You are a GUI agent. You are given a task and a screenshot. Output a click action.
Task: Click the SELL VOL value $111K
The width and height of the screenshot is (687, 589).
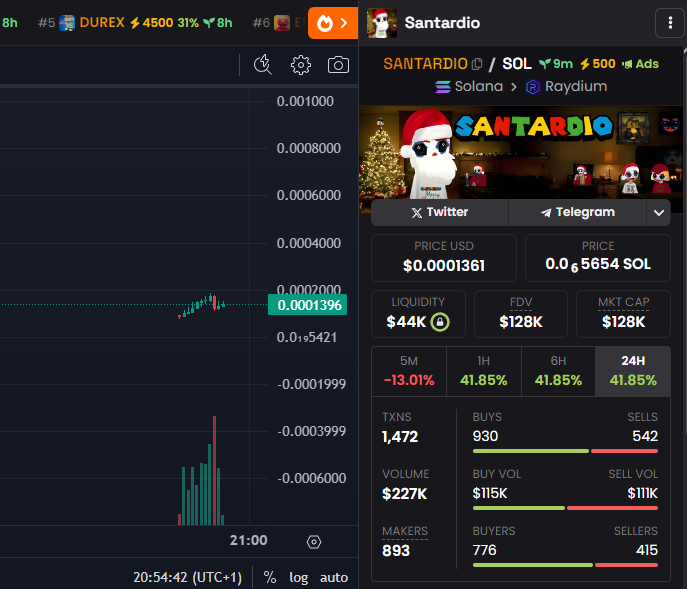pyautogui.click(x=642, y=493)
